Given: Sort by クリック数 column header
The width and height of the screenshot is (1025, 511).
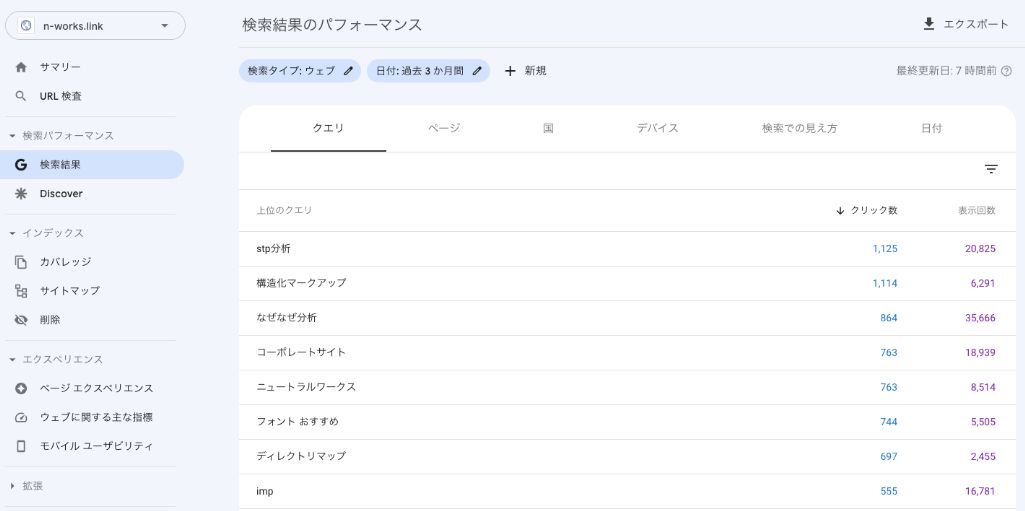Looking at the screenshot, I should [866, 210].
